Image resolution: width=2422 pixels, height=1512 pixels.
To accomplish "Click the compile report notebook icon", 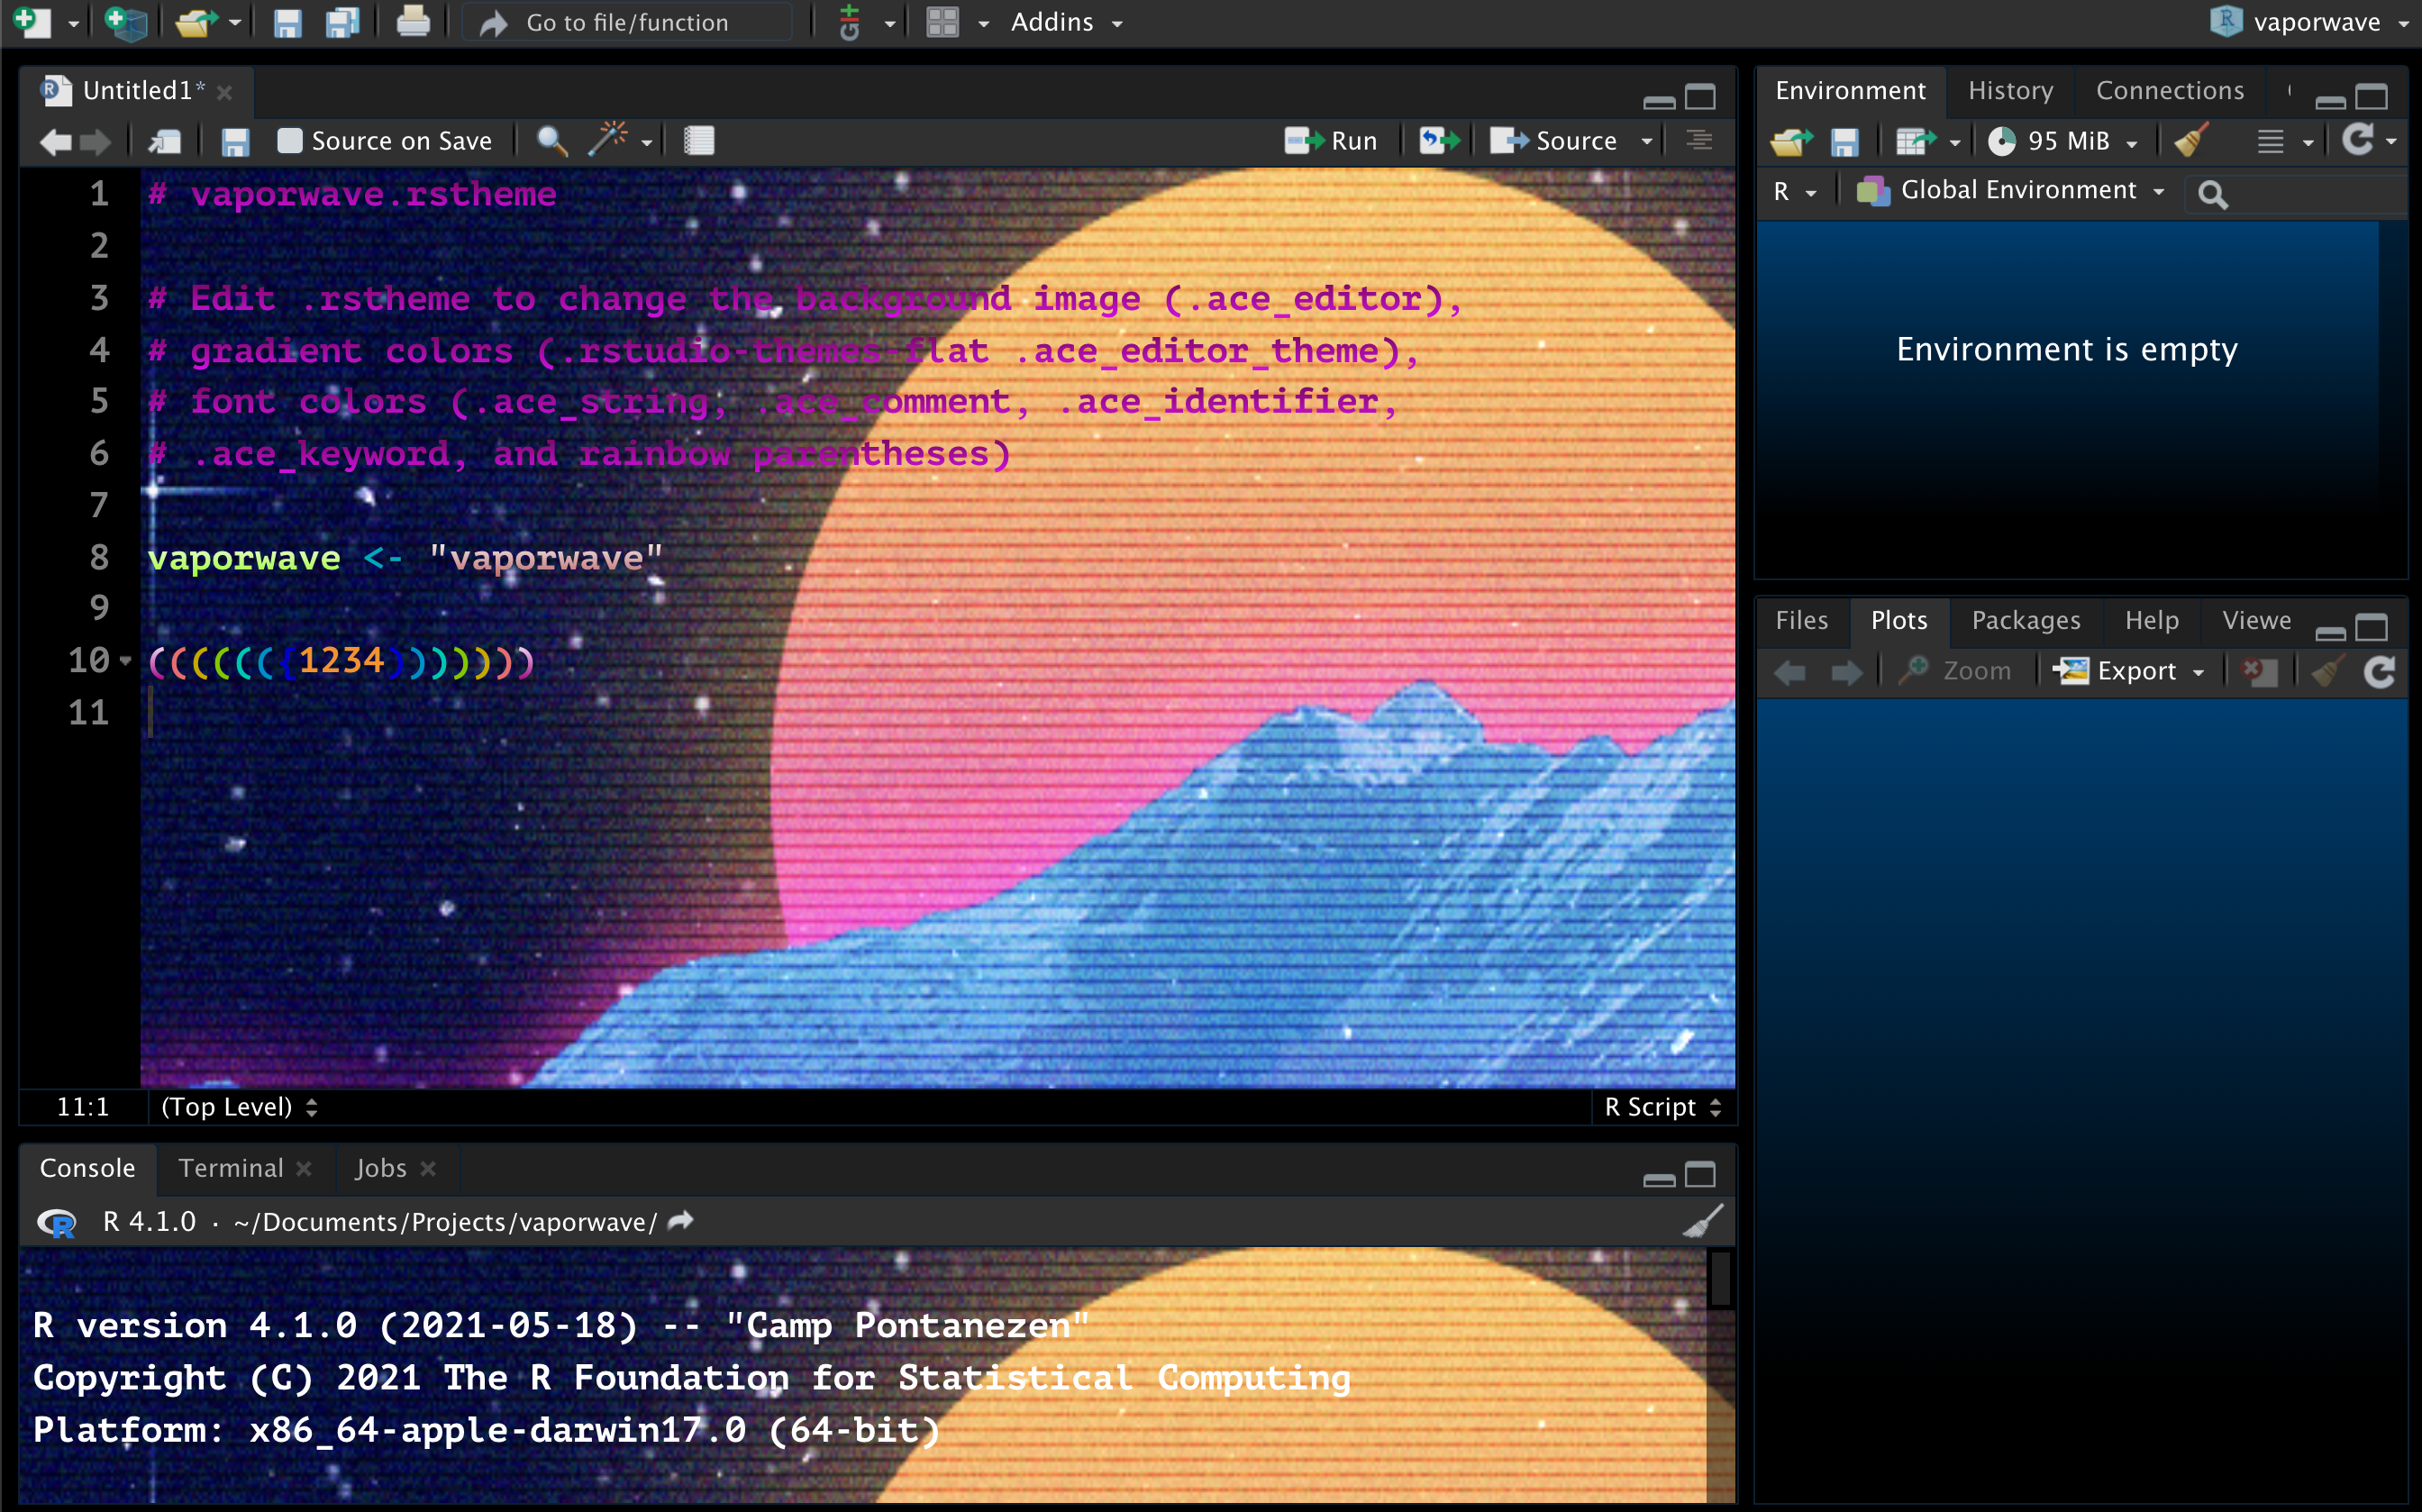I will (x=699, y=141).
